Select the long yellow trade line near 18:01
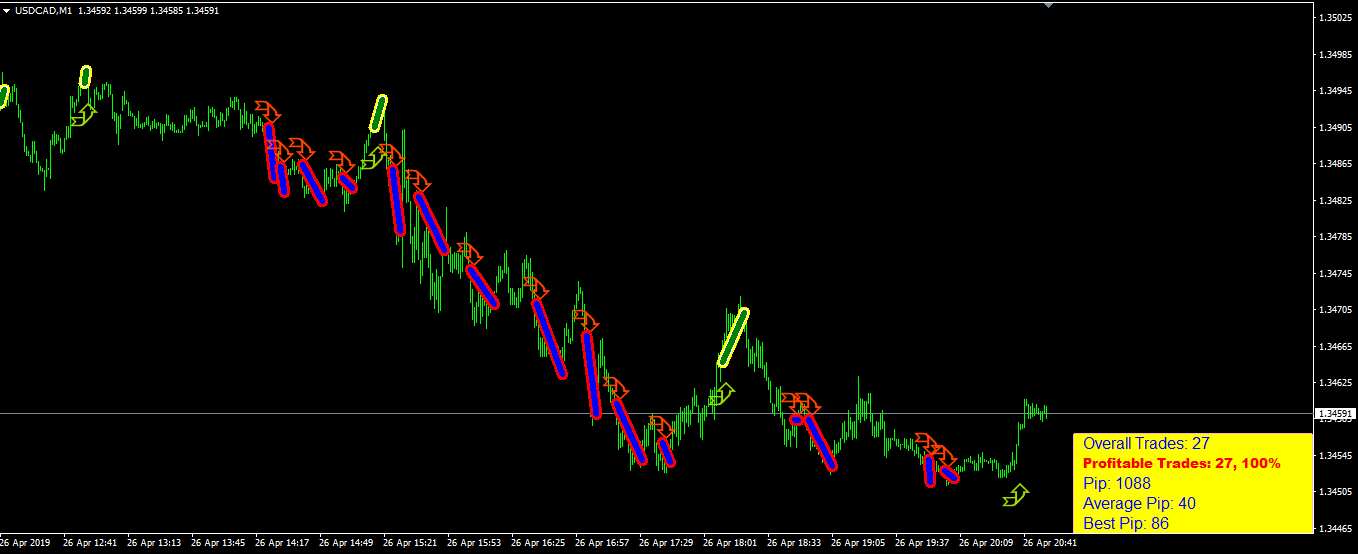The width and height of the screenshot is (1358, 554). [733, 337]
